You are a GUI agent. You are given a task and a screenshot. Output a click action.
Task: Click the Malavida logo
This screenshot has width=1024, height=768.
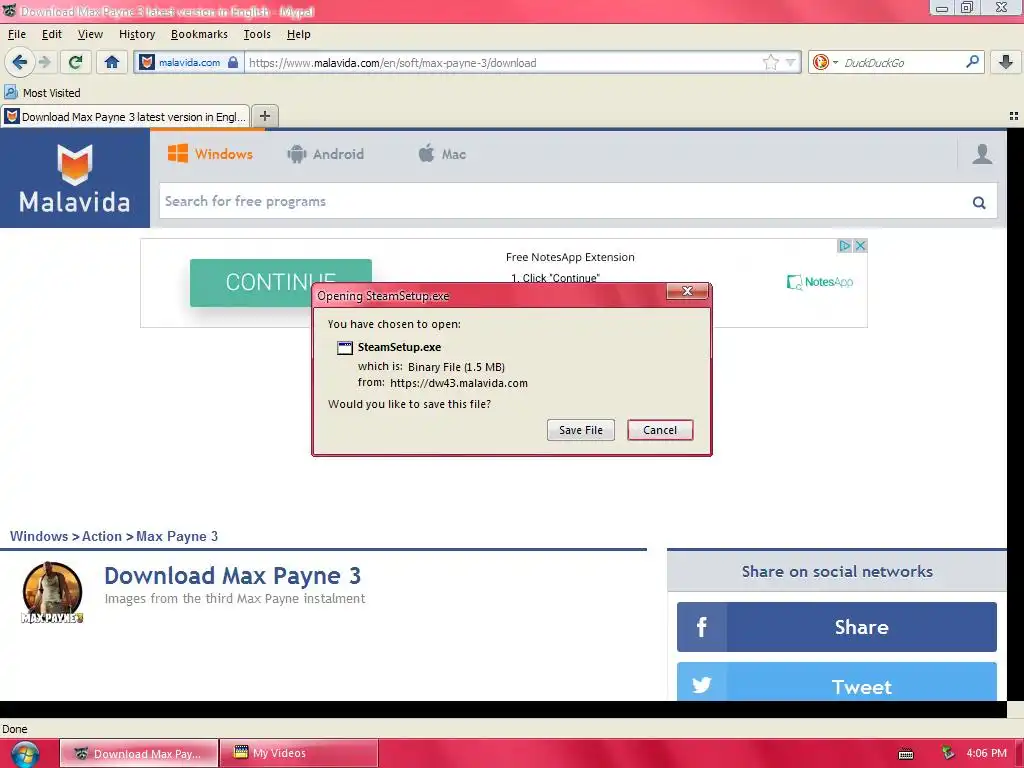pyautogui.click(x=74, y=178)
